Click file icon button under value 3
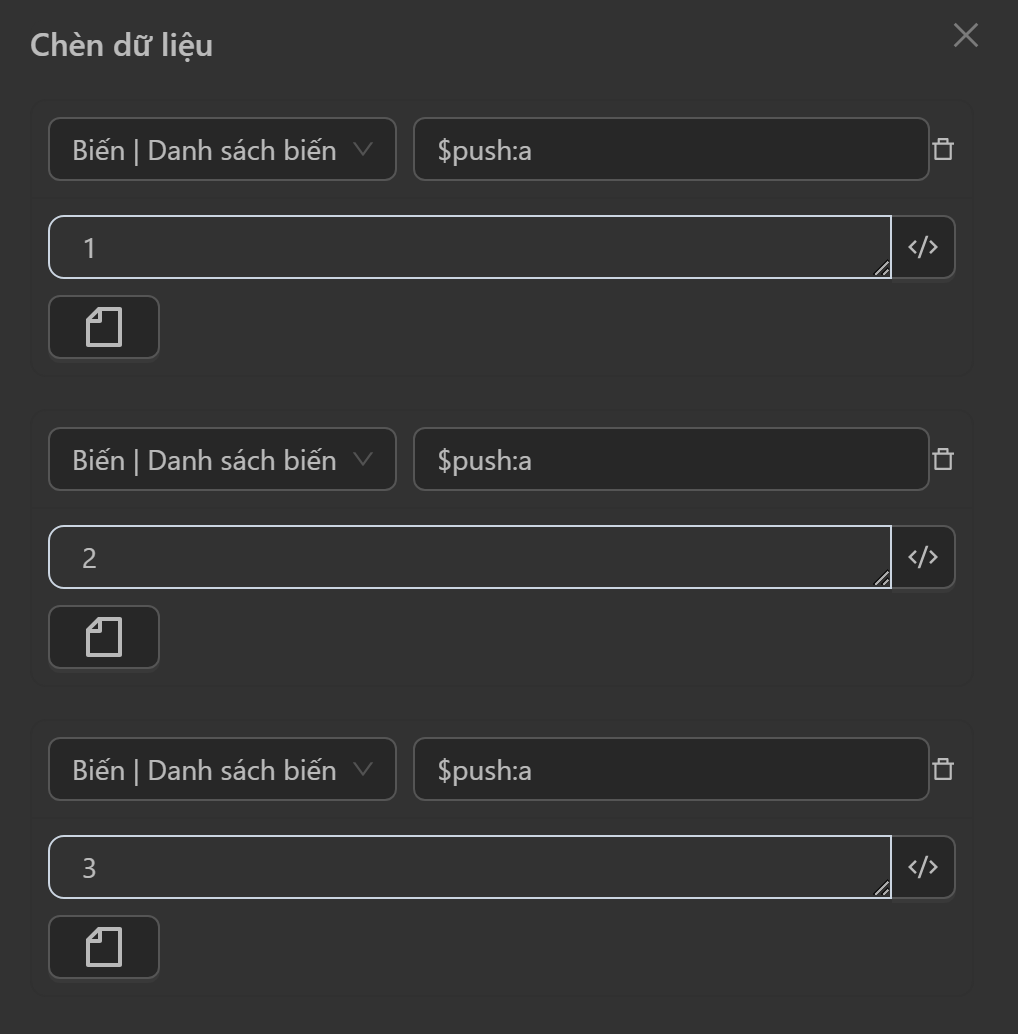The image size is (1018, 1034). 104,947
